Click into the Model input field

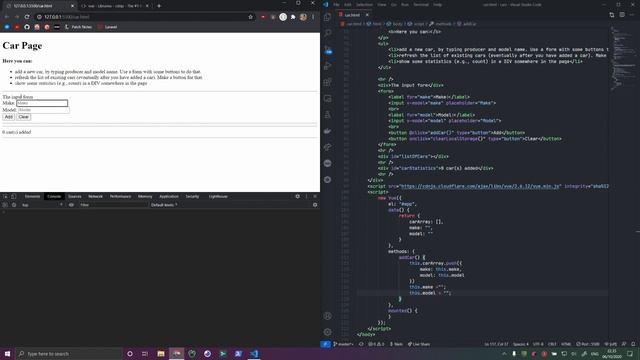coord(43,110)
